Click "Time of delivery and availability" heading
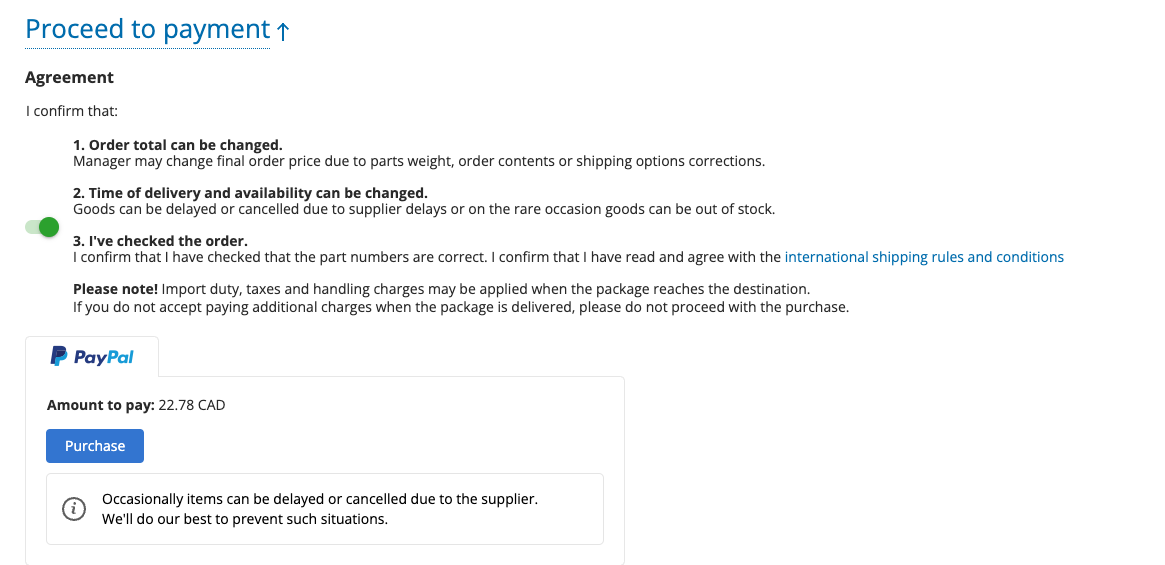 point(250,193)
